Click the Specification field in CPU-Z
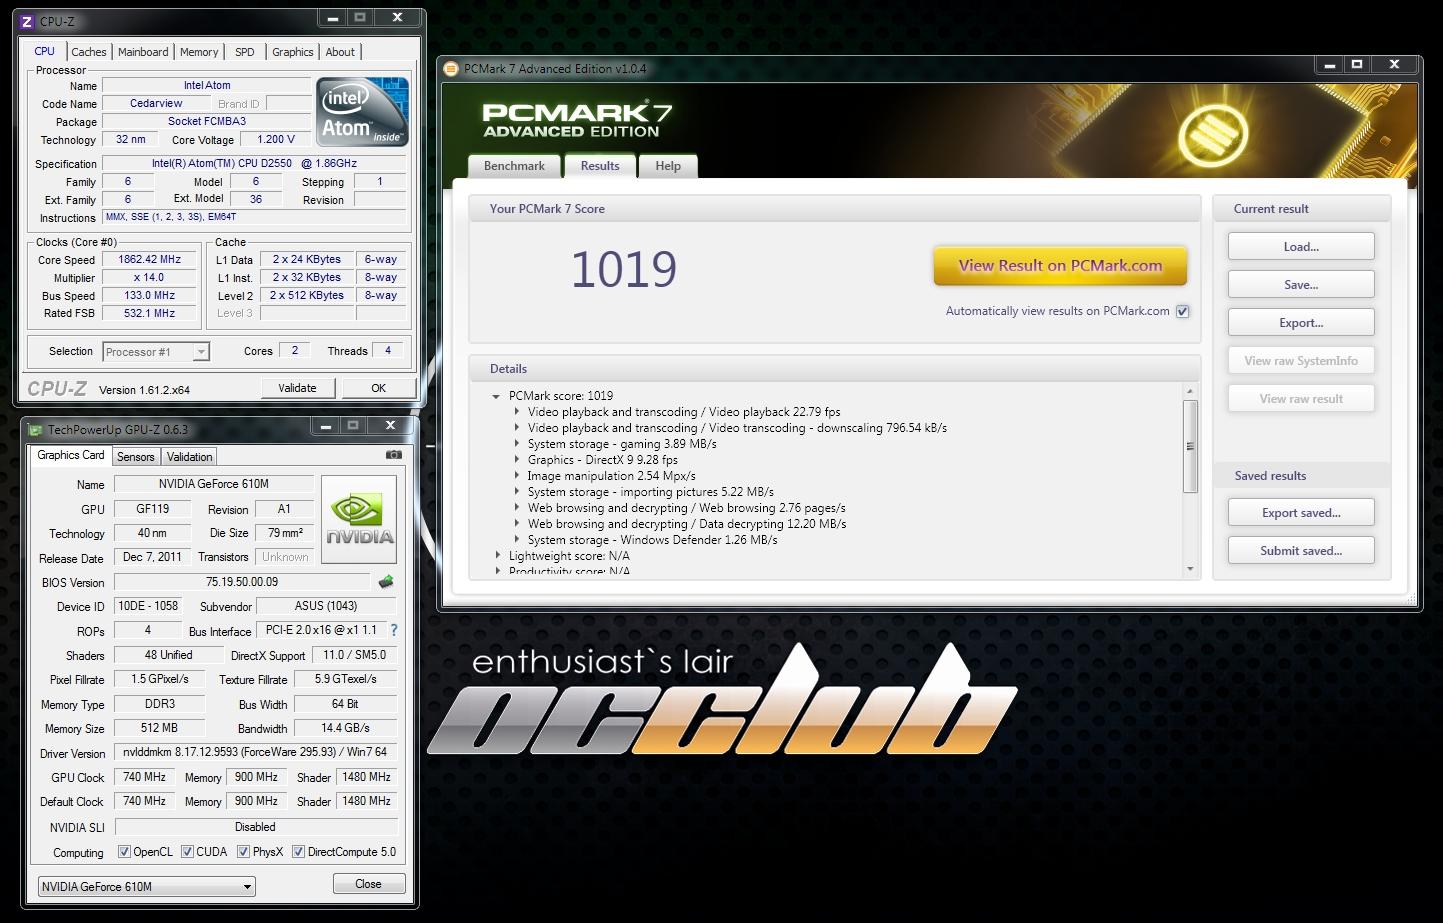The width and height of the screenshot is (1443, 923). (x=254, y=163)
